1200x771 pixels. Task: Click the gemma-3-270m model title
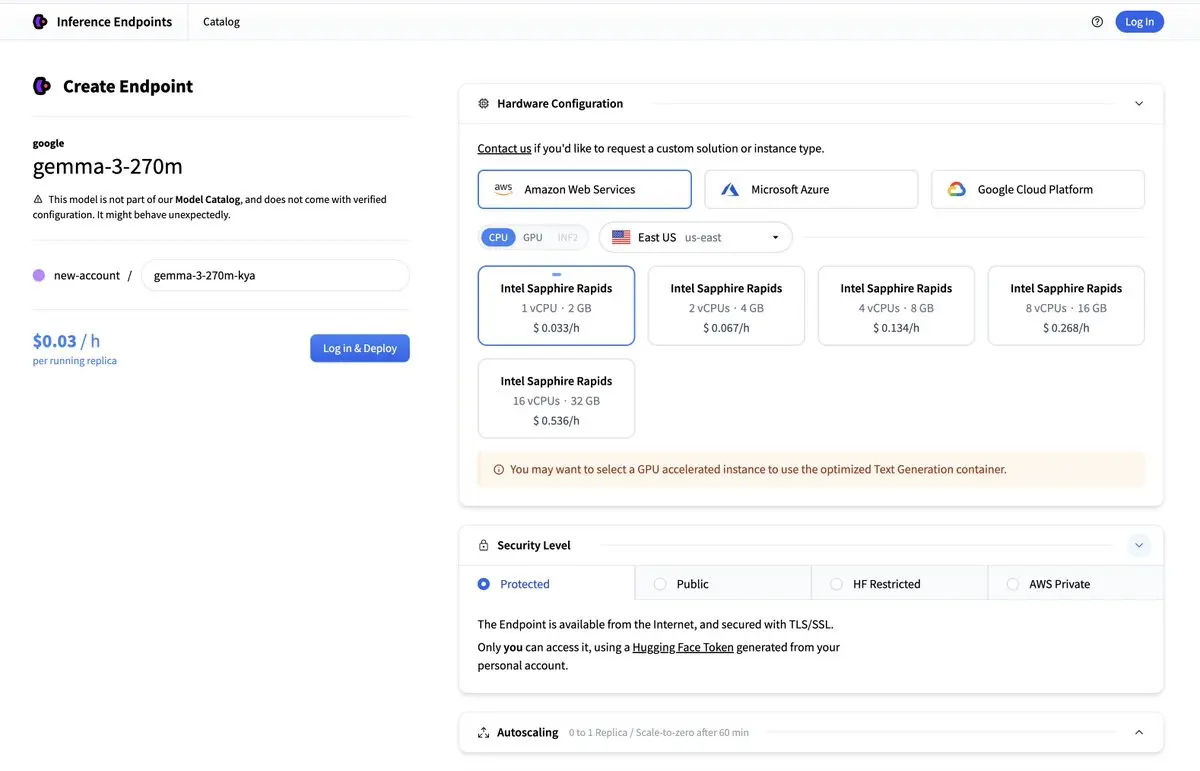click(108, 166)
